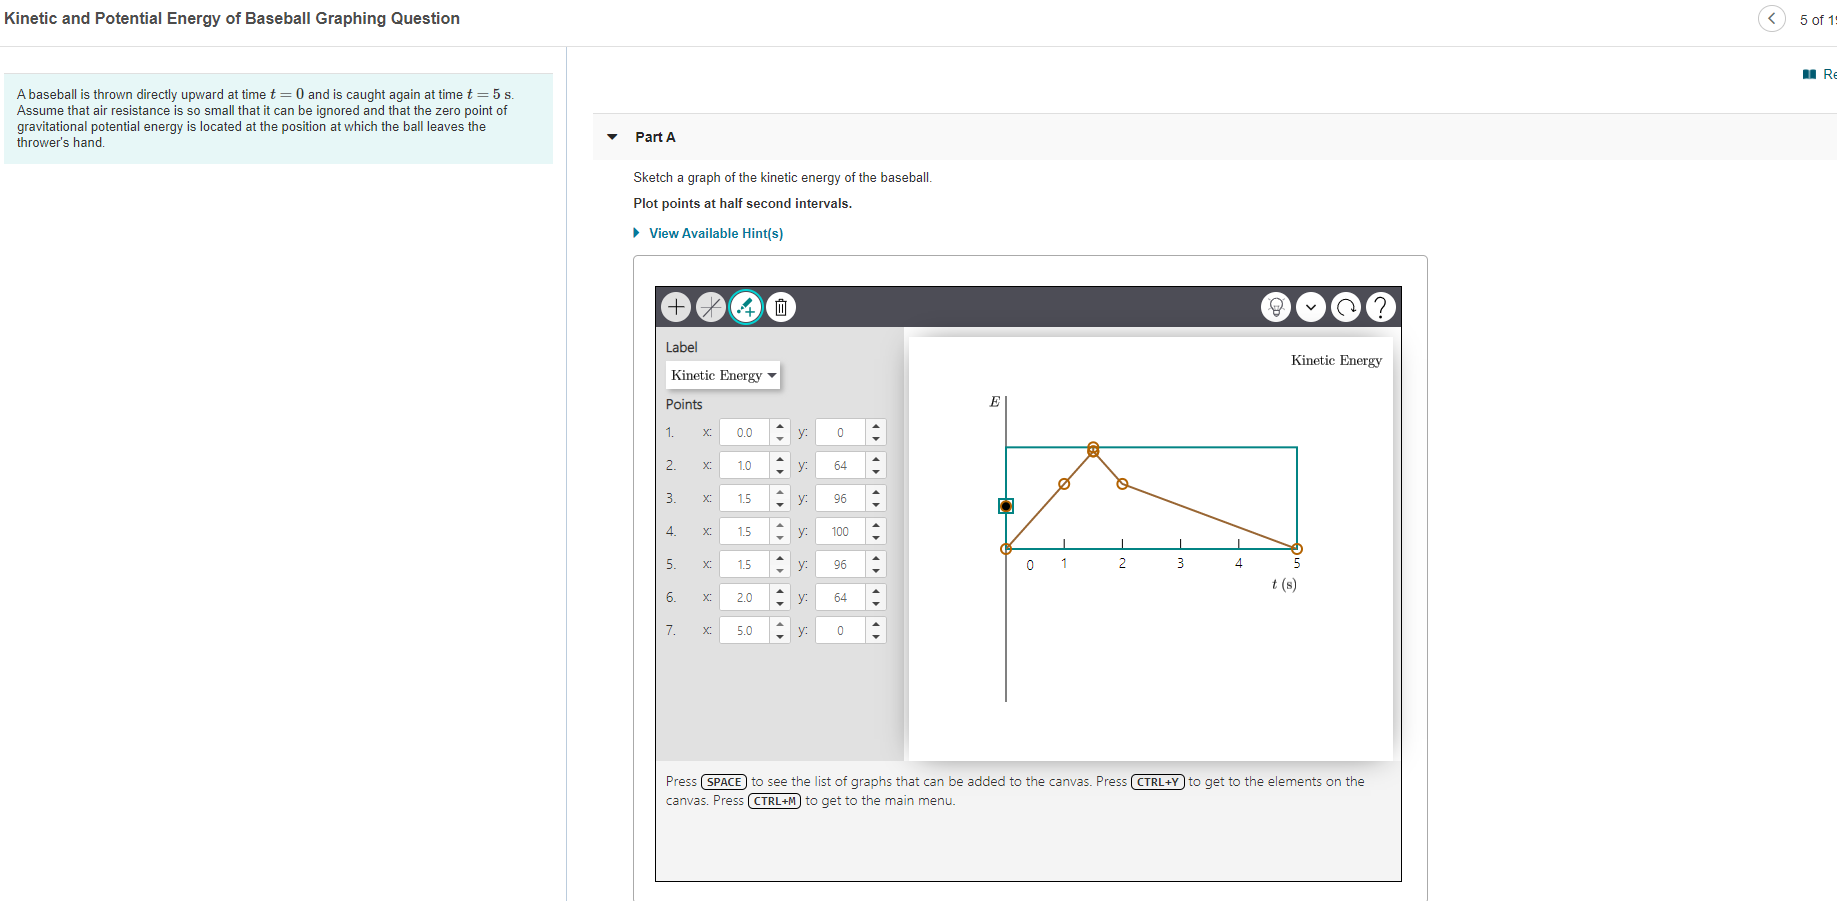This screenshot has height=901, width=1837.
Task: Select the black square handle on the graph axis
Action: coord(1006,506)
